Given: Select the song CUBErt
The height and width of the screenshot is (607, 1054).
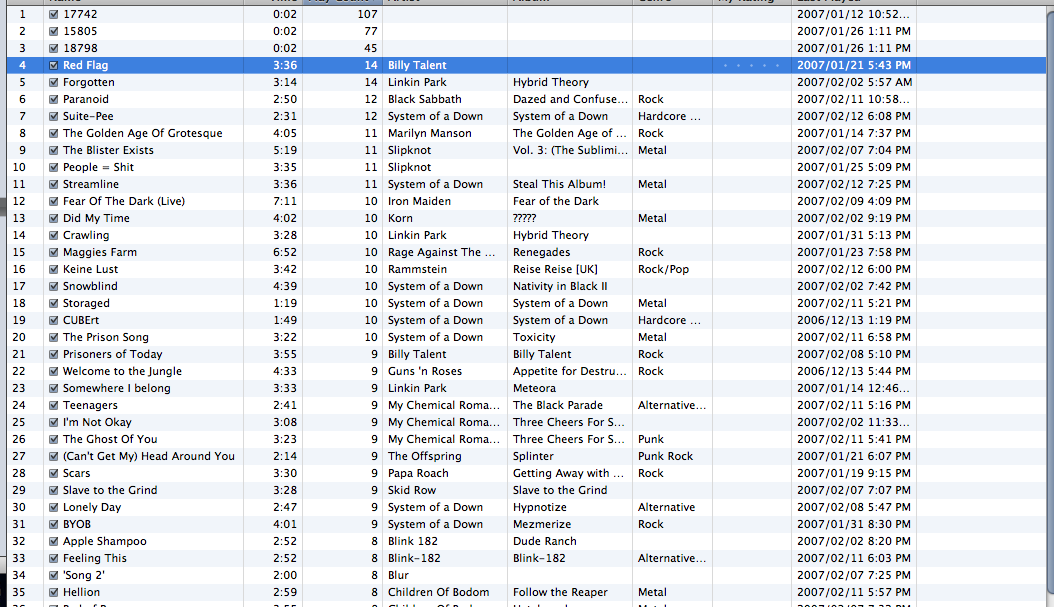Looking at the screenshot, I should (x=81, y=320).
